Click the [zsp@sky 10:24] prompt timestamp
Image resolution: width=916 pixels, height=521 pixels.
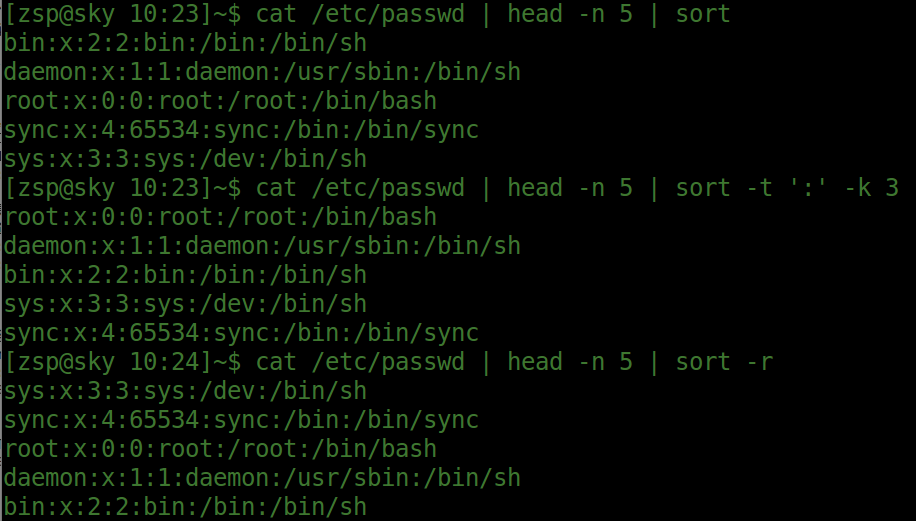[x=120, y=362]
